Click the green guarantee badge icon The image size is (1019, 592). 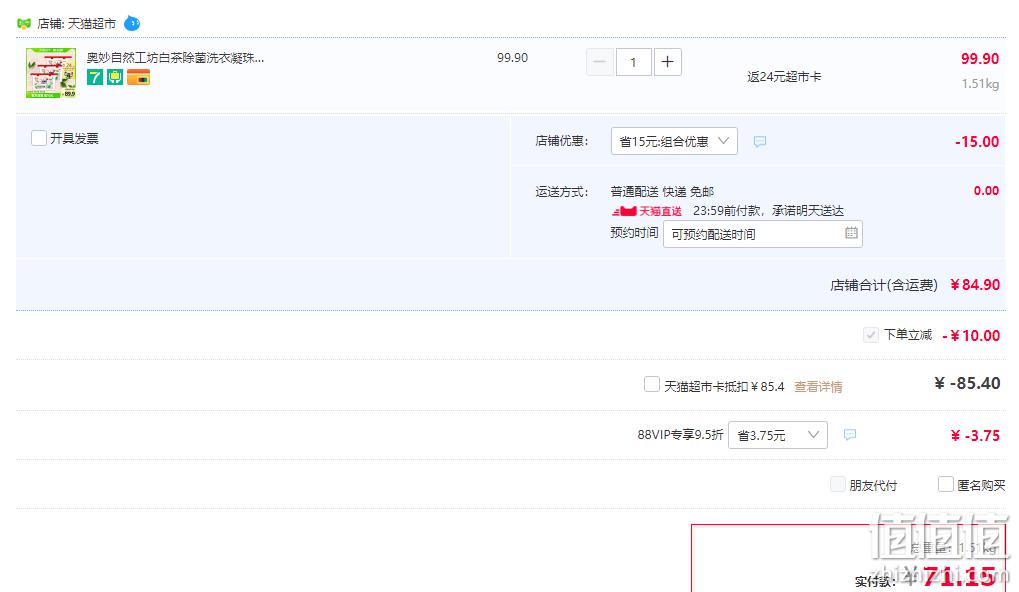point(115,77)
